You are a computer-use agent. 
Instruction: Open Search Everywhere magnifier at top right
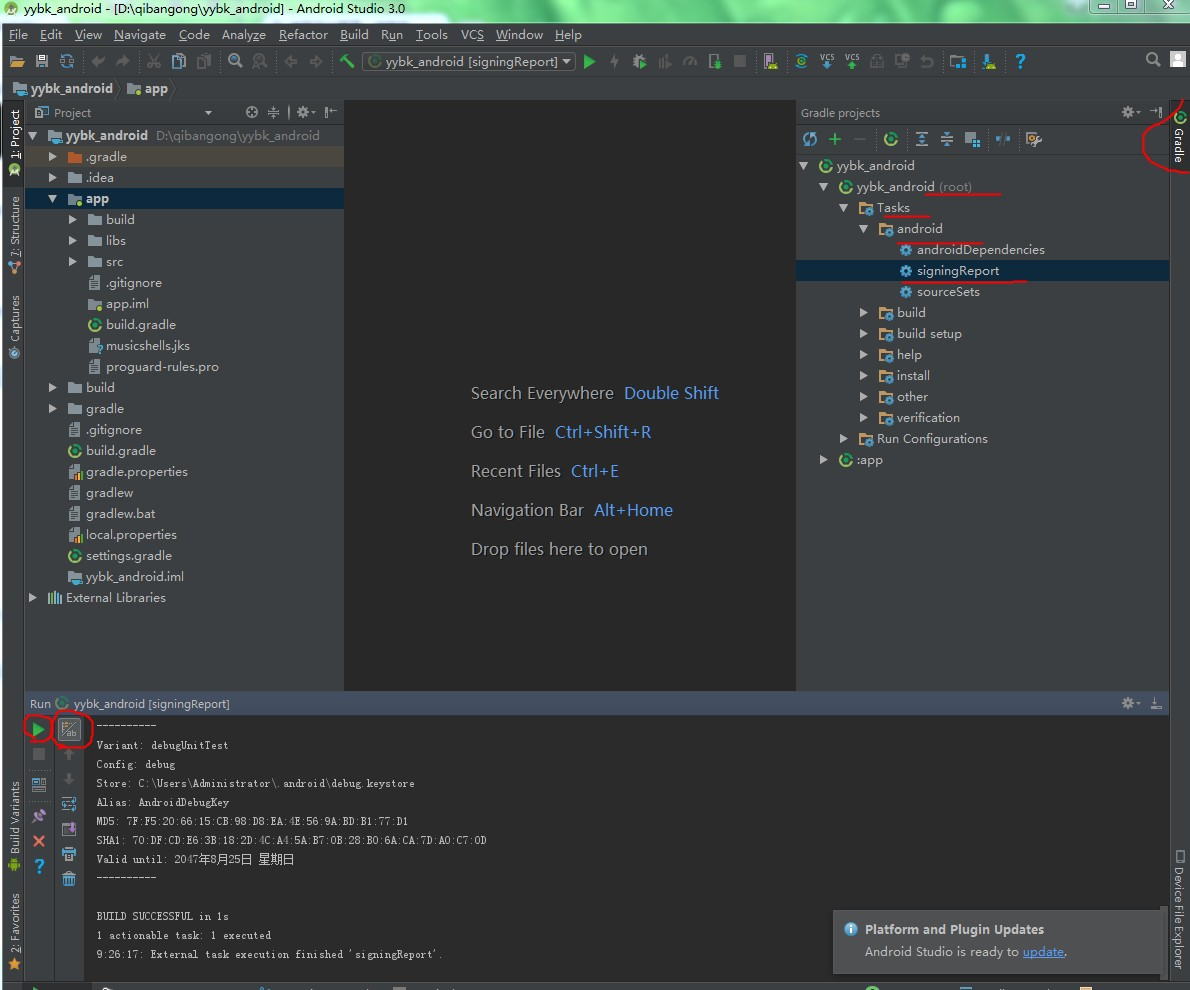click(1153, 59)
